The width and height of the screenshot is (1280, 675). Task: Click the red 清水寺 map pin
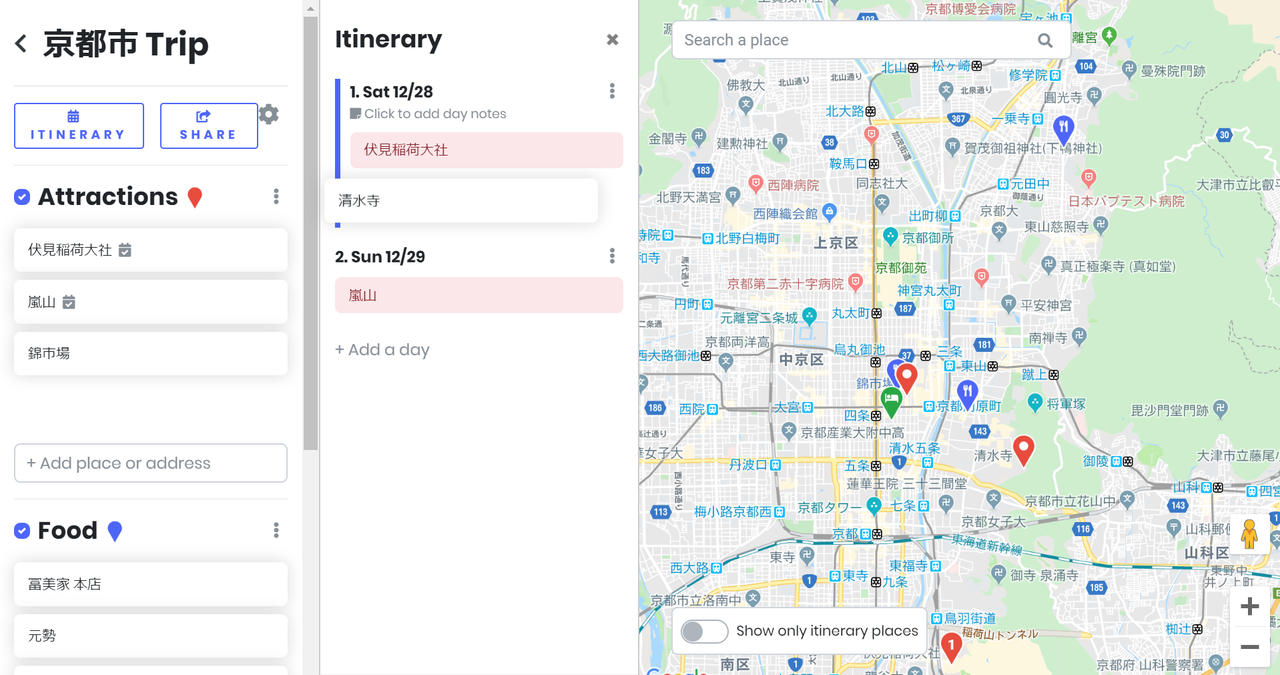[x=1023, y=450]
